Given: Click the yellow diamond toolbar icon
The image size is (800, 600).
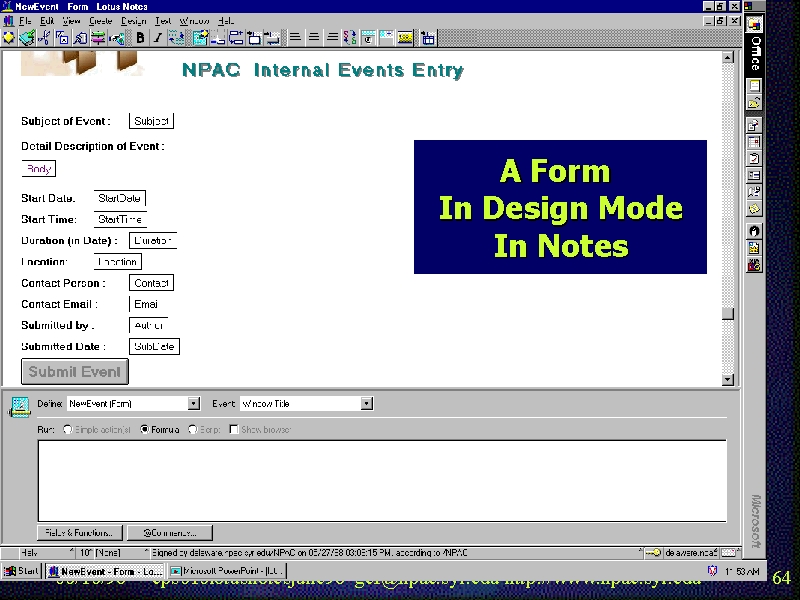Looking at the screenshot, I should (9, 38).
